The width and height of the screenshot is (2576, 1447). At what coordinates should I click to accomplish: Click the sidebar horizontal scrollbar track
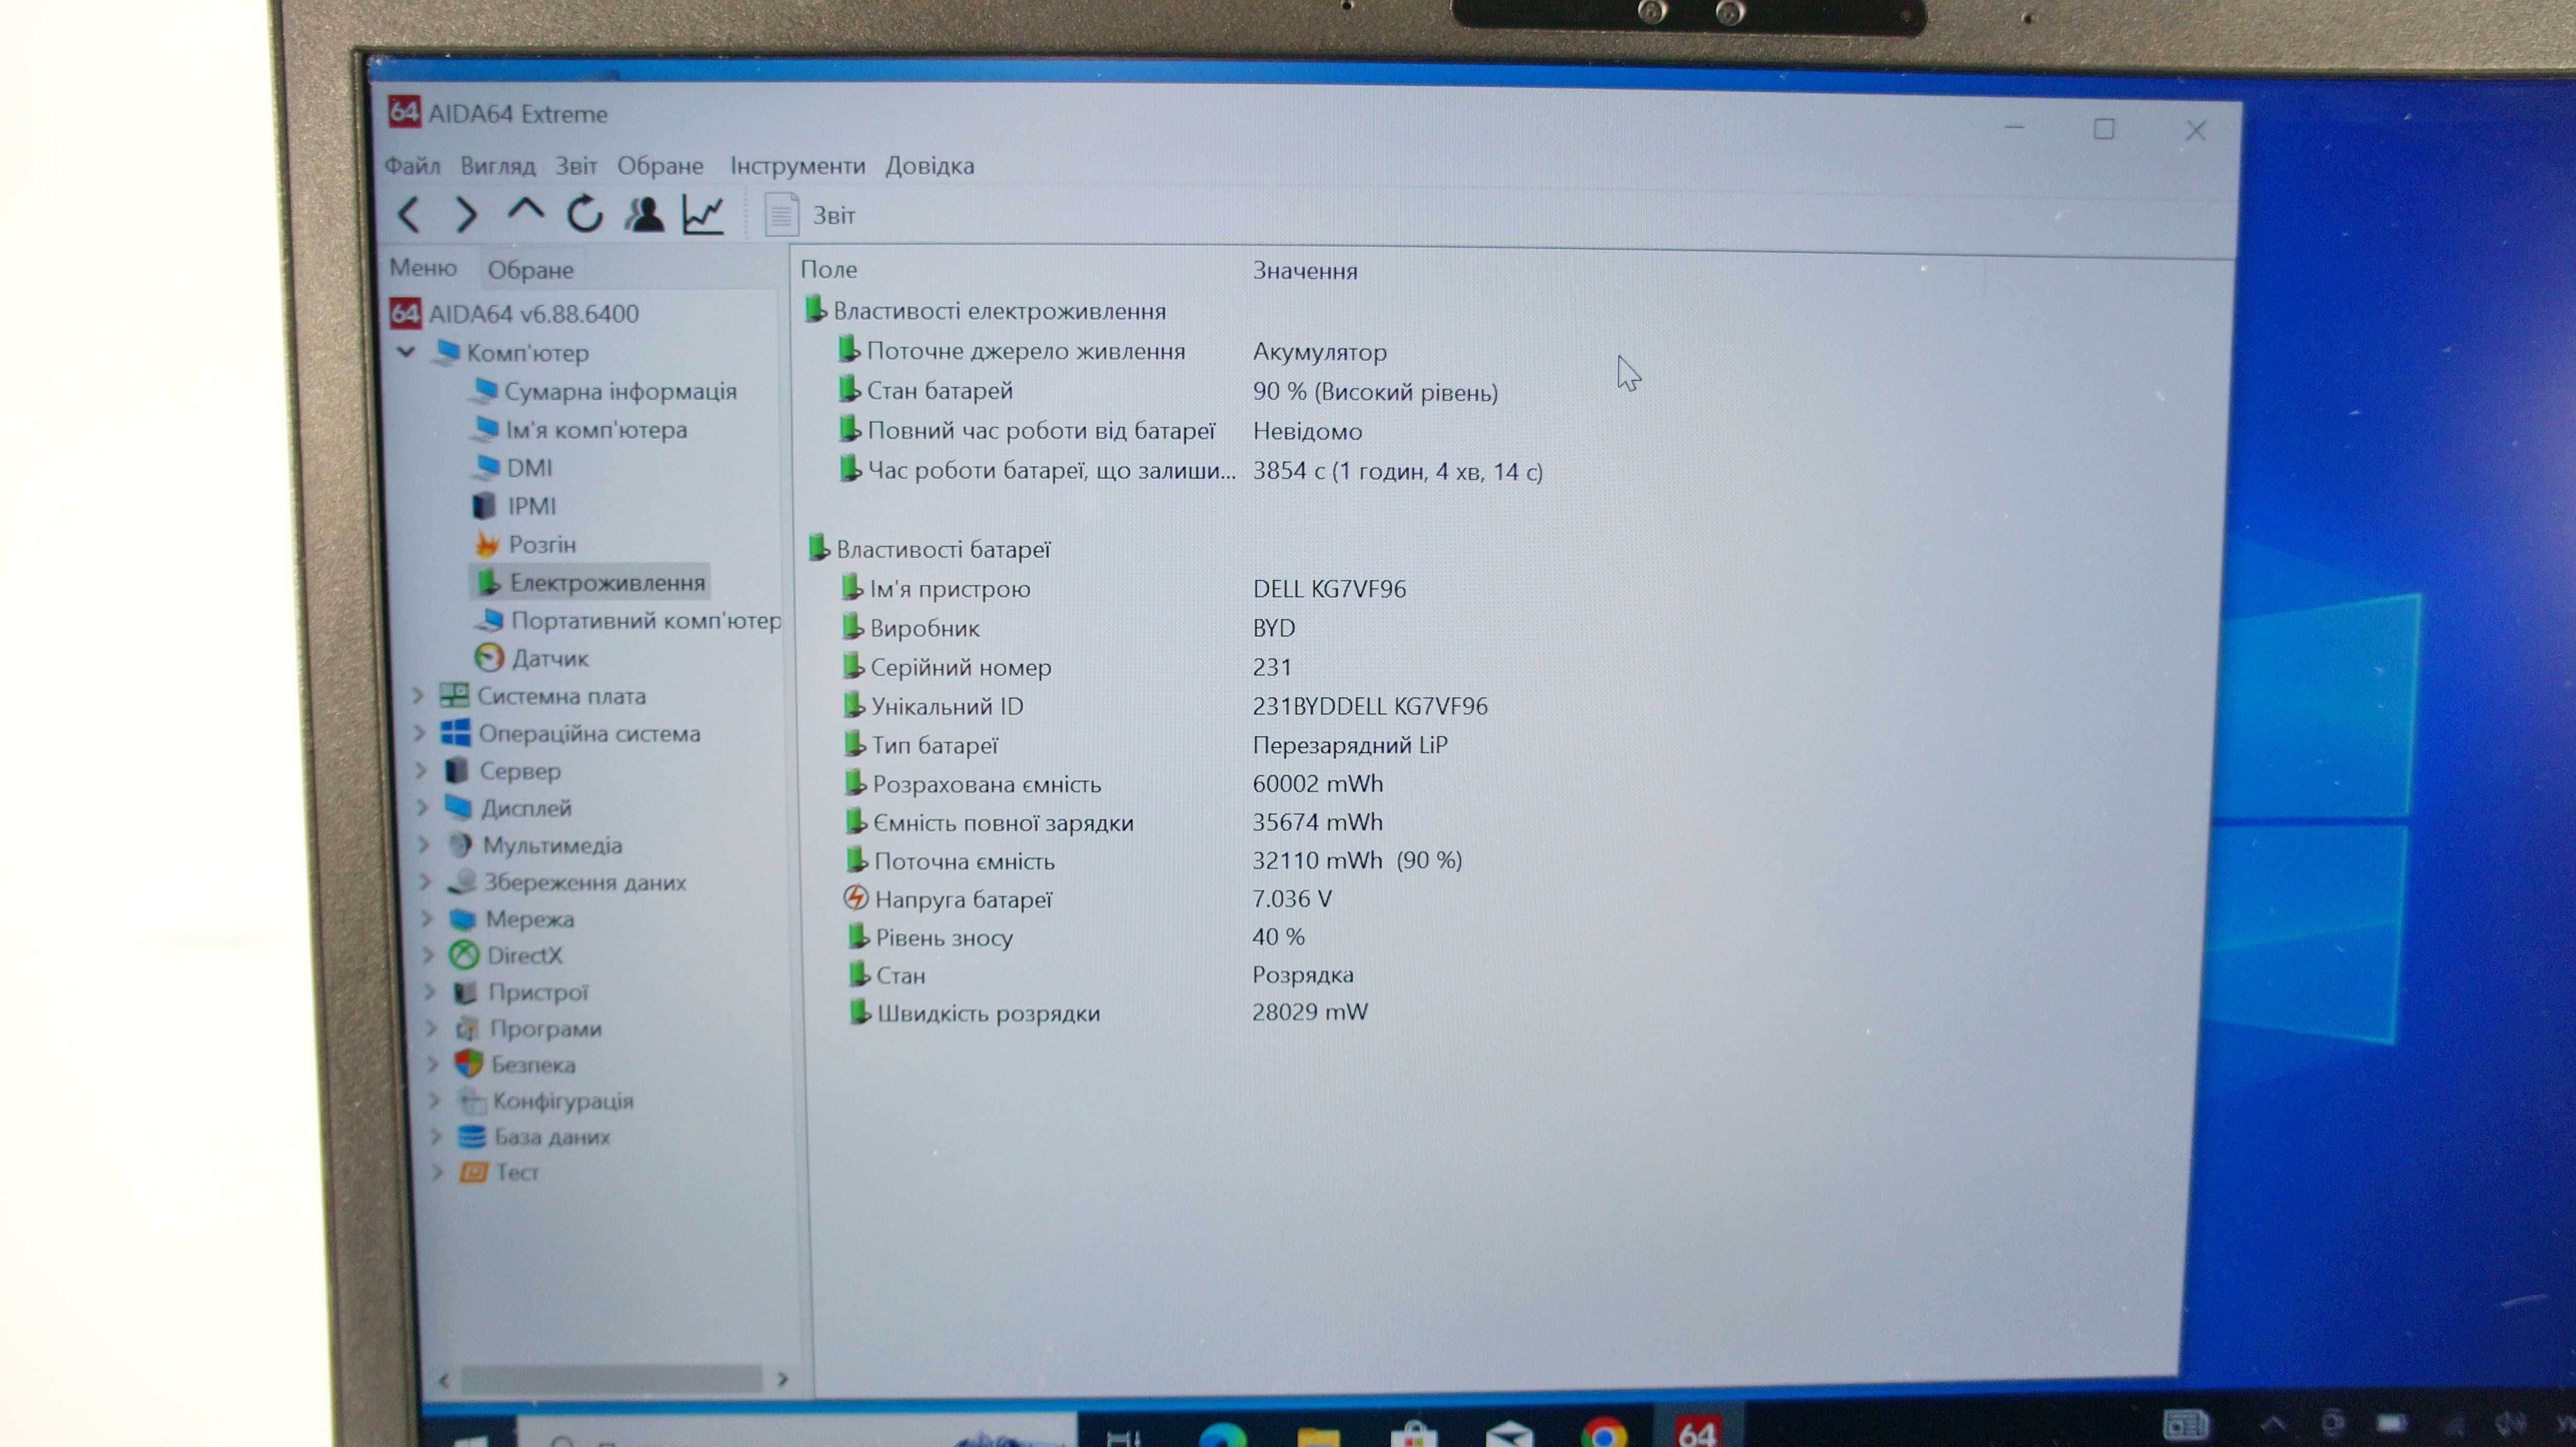pos(611,1380)
